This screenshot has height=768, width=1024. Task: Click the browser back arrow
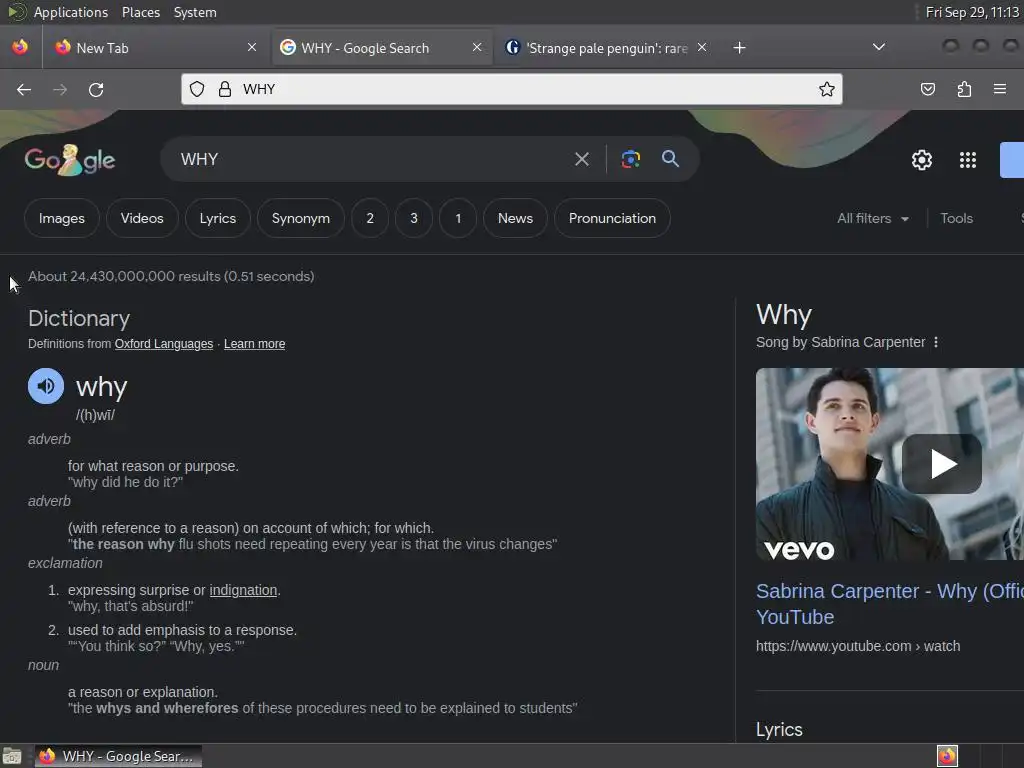click(x=24, y=89)
